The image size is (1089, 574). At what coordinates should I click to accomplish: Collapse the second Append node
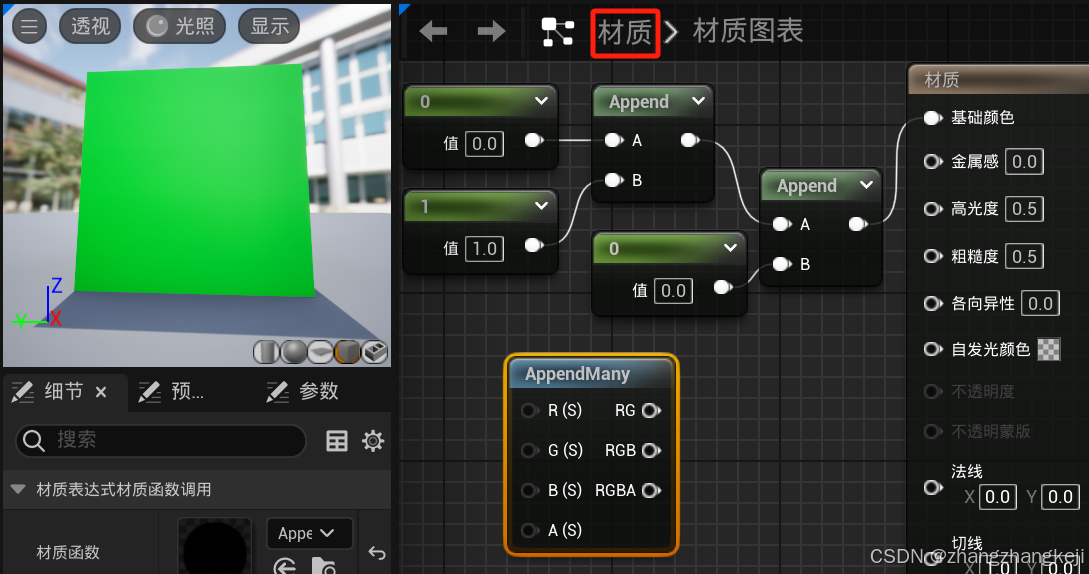[x=867, y=185]
